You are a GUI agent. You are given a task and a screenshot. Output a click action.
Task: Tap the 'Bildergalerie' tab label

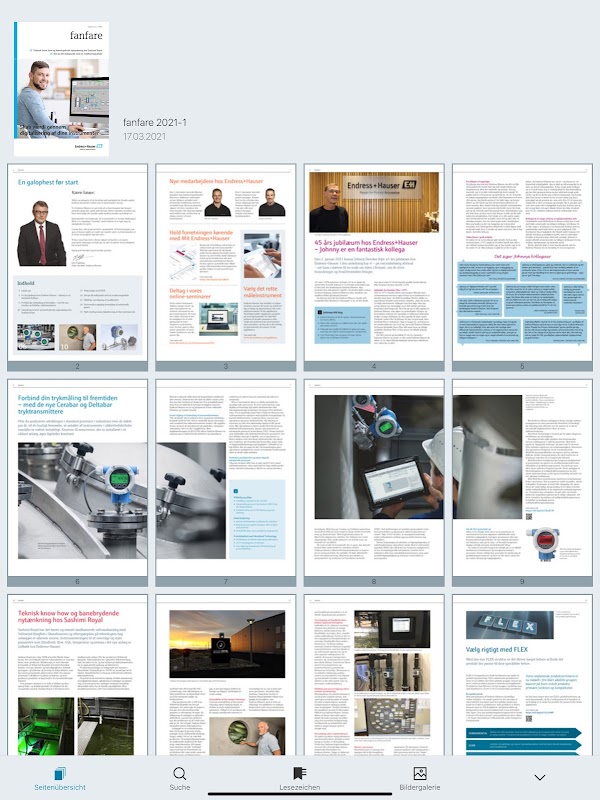420,787
